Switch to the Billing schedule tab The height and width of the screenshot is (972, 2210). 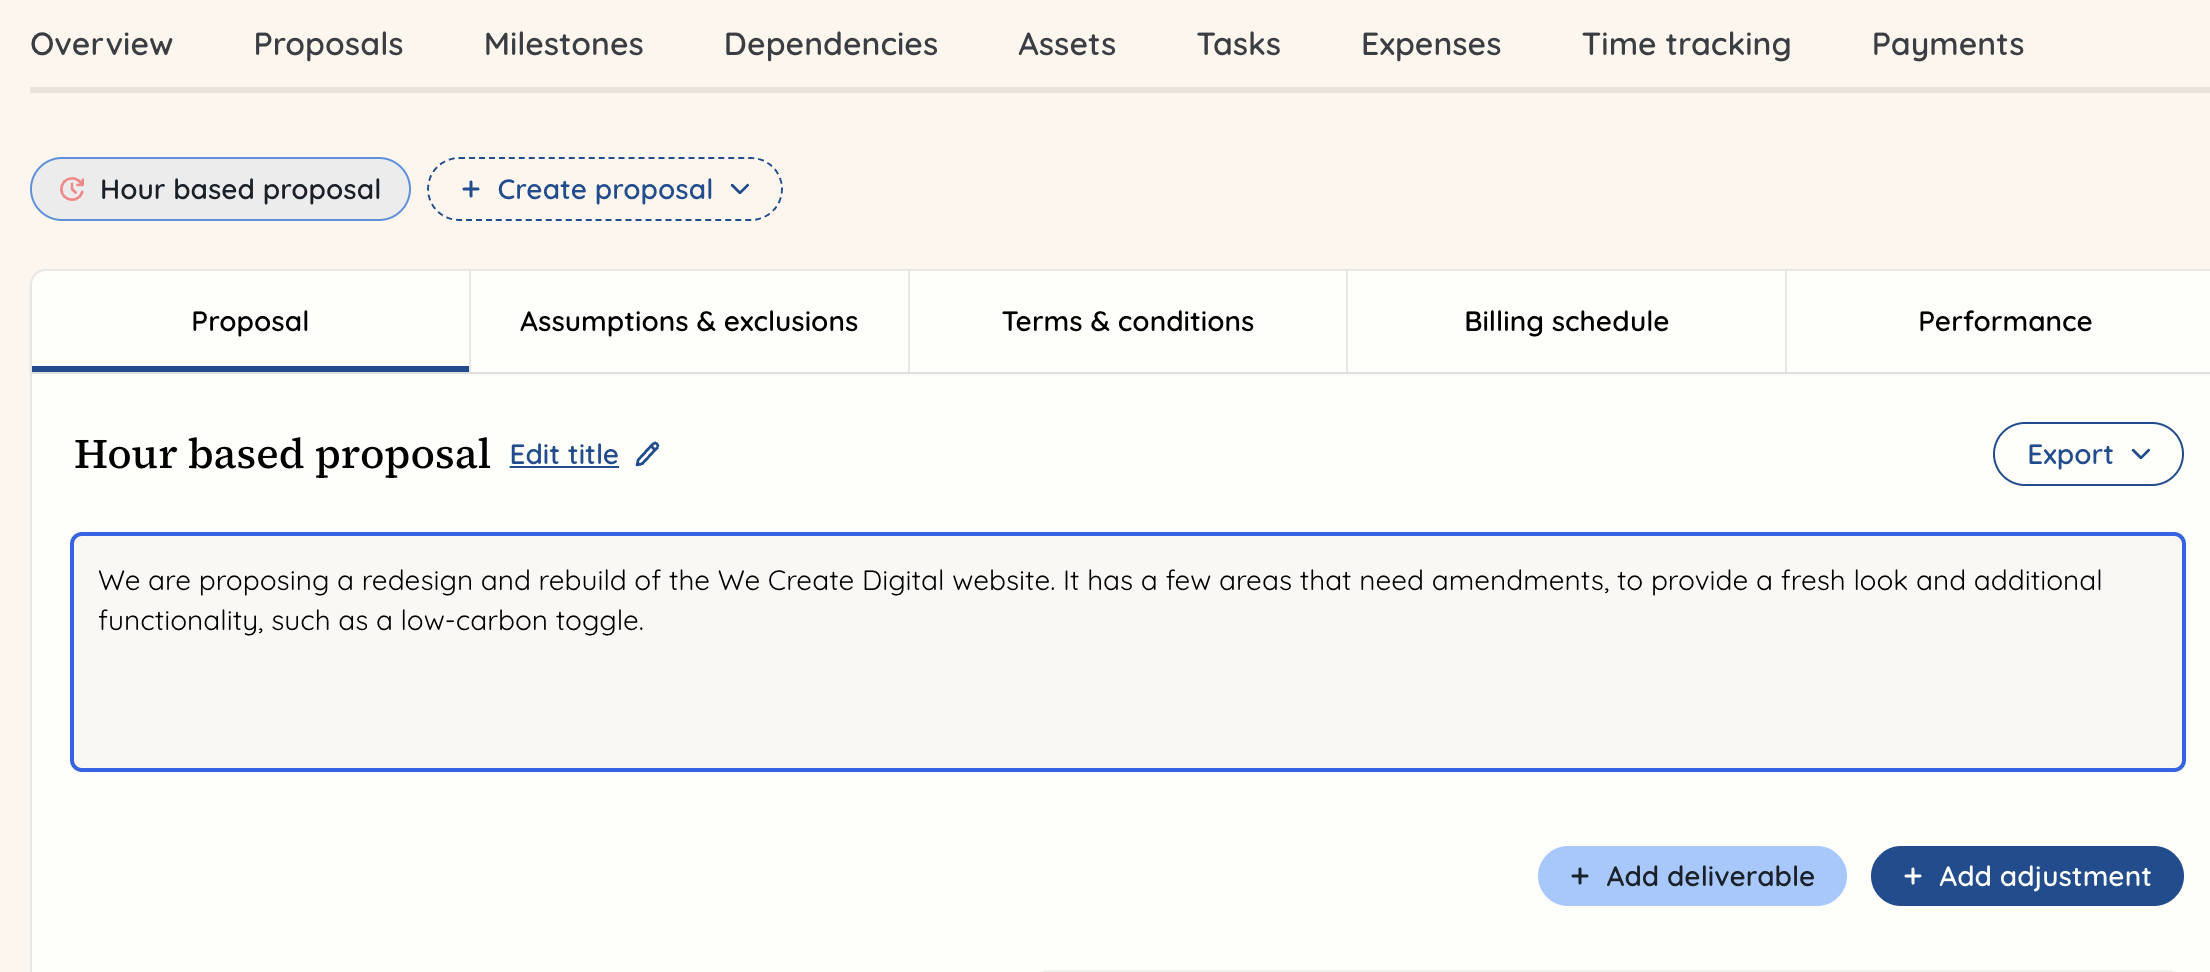pyautogui.click(x=1565, y=321)
